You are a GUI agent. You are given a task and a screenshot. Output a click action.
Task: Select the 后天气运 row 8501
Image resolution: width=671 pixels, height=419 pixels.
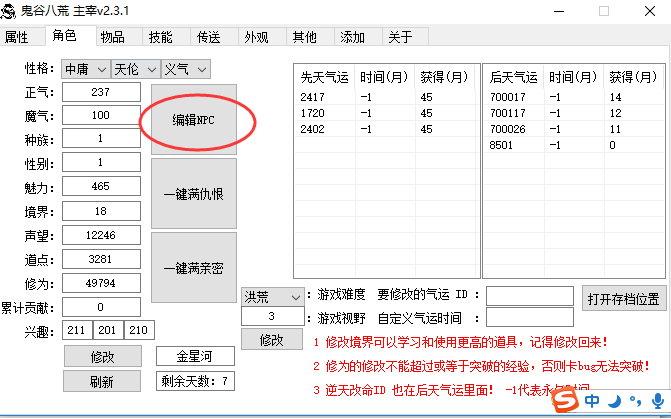coord(573,145)
